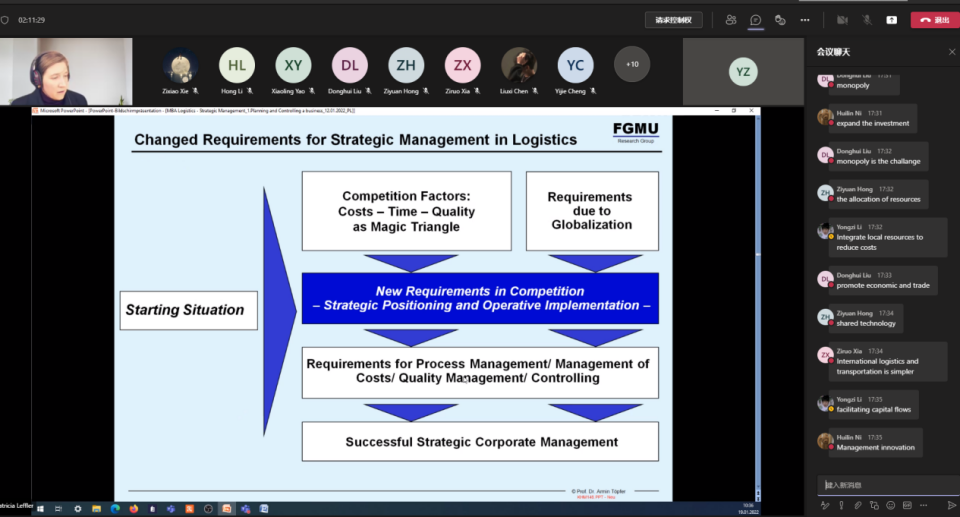
Task: Click the meeting chat bubble icon
Action: coord(756,20)
